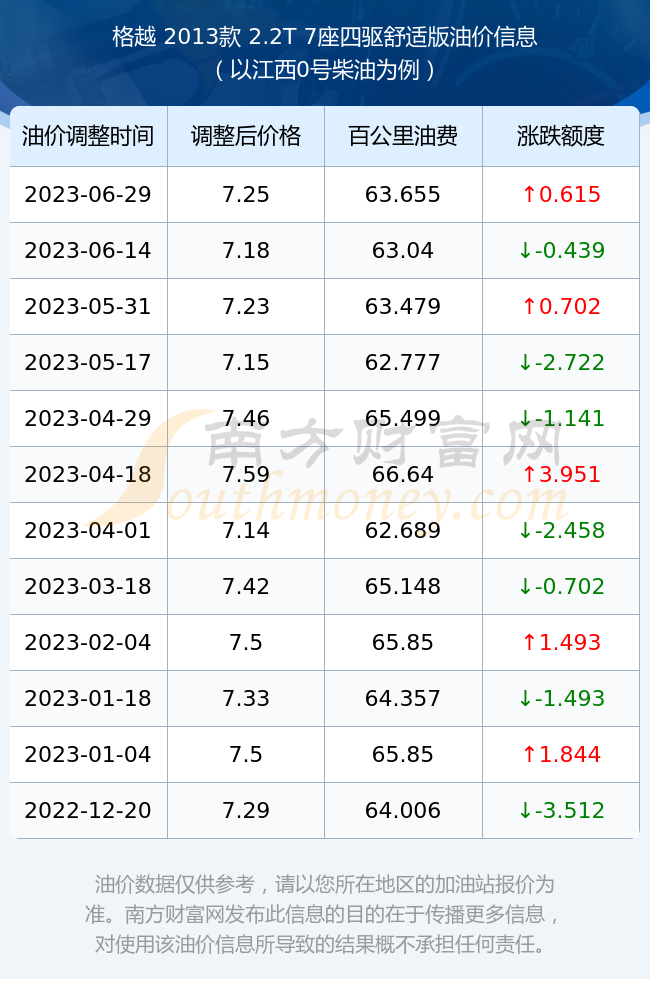The width and height of the screenshot is (650, 1000).
Task: Click the 调整后价格 column header
Action: point(246,136)
